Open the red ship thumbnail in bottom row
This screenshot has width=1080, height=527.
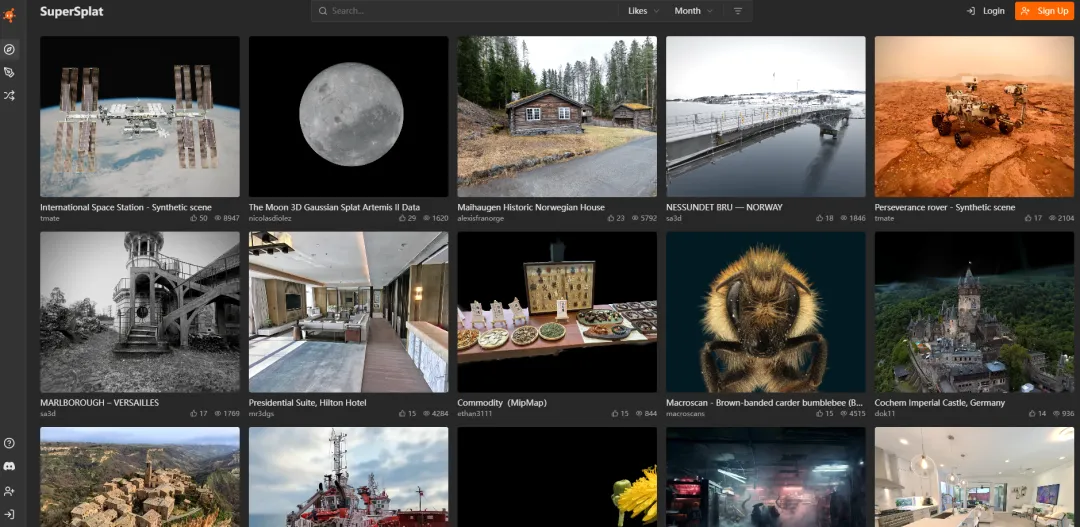pyautogui.click(x=349, y=477)
